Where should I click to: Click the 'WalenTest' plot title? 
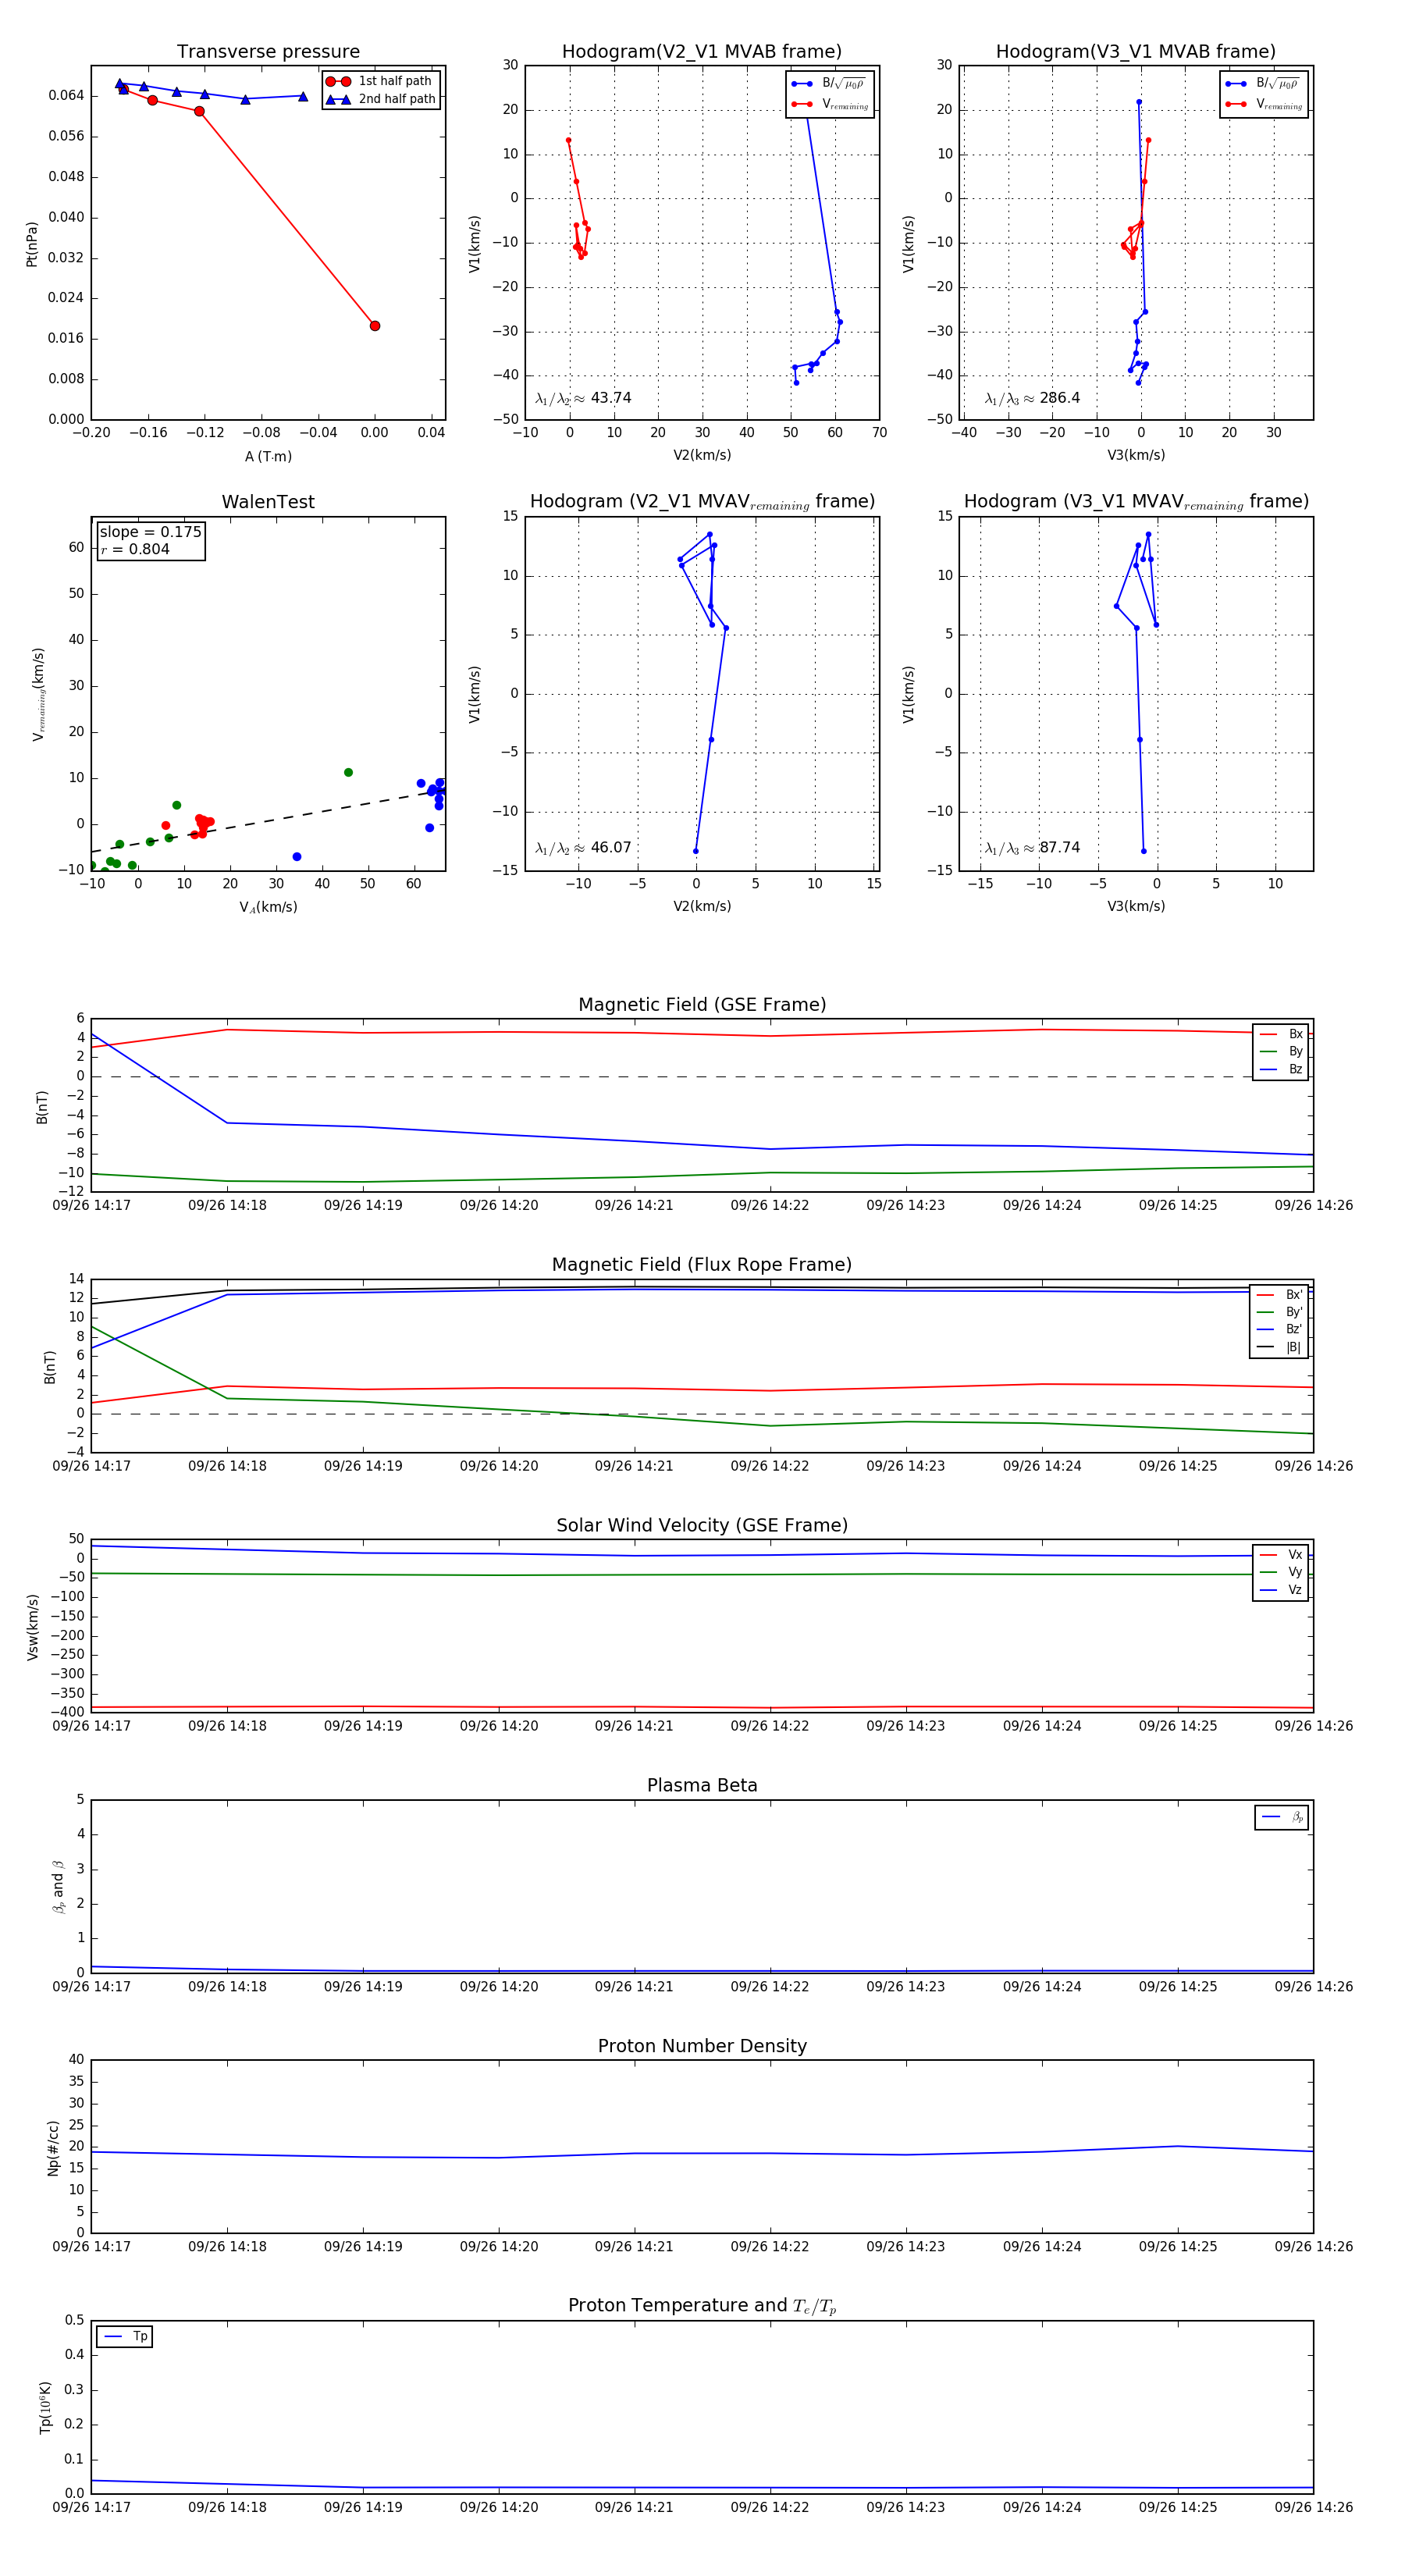pyautogui.click(x=268, y=502)
